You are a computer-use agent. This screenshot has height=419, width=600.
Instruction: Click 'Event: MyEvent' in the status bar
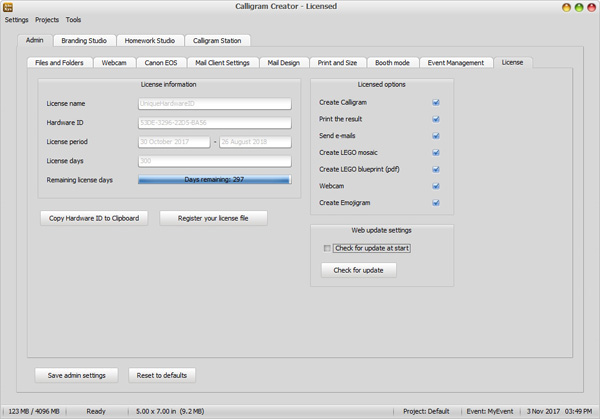(x=490, y=411)
